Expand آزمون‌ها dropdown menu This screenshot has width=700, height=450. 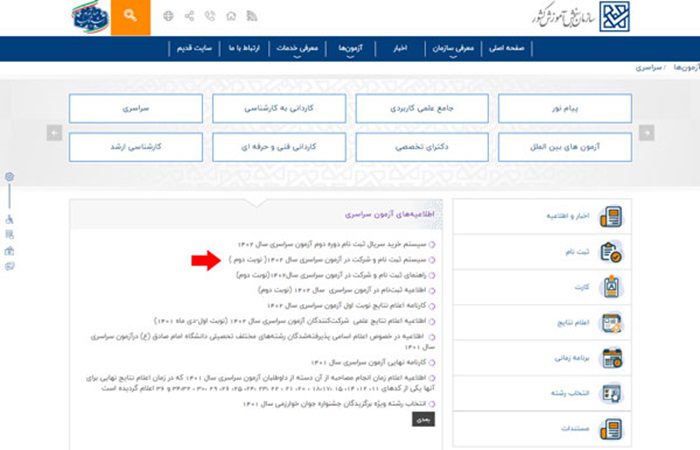pos(350,49)
